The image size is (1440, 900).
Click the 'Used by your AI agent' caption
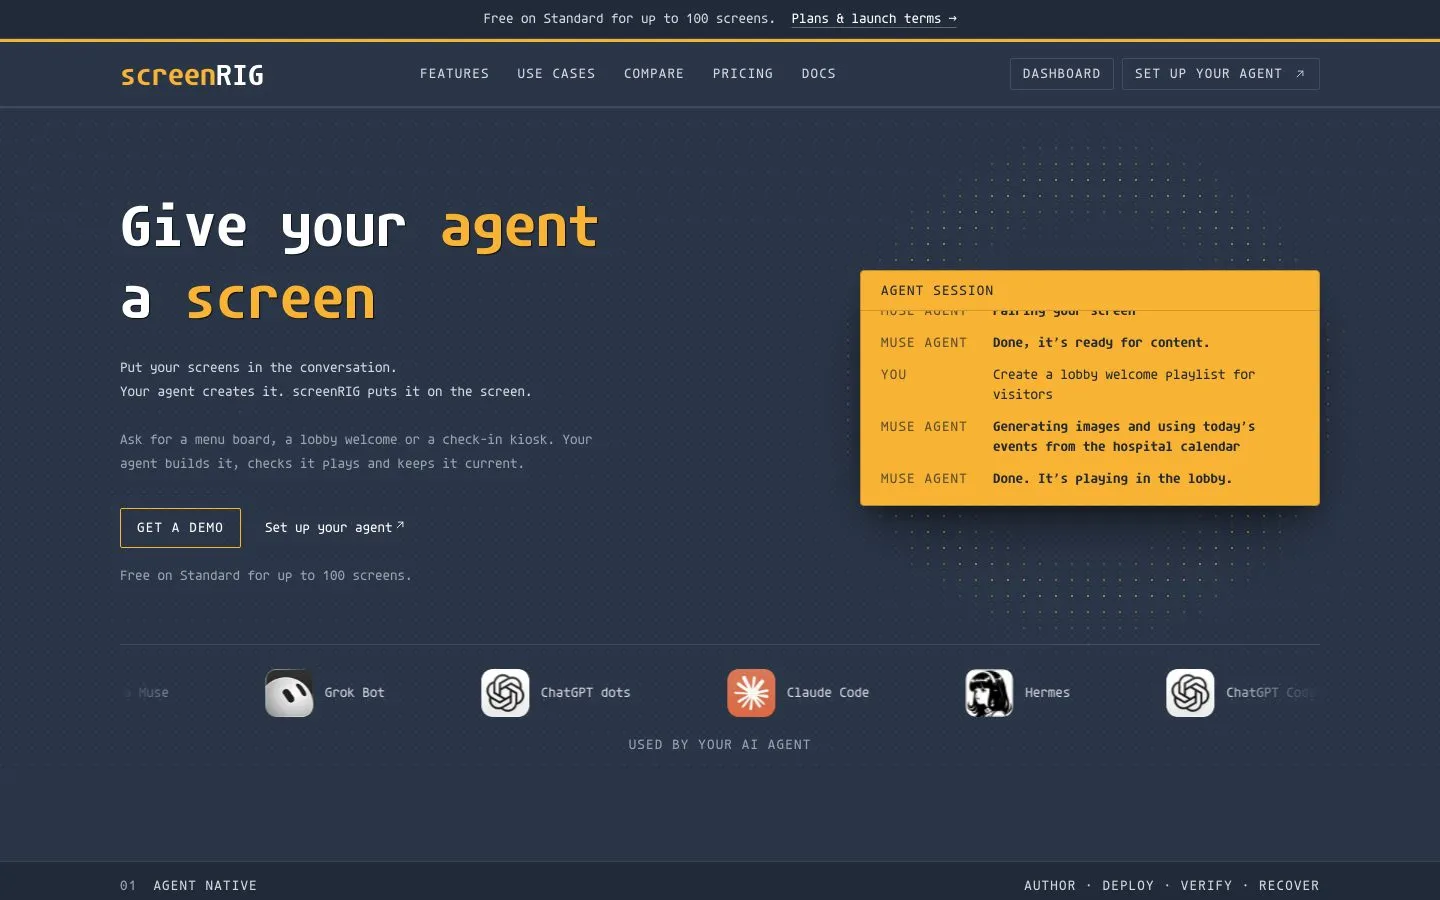click(720, 745)
